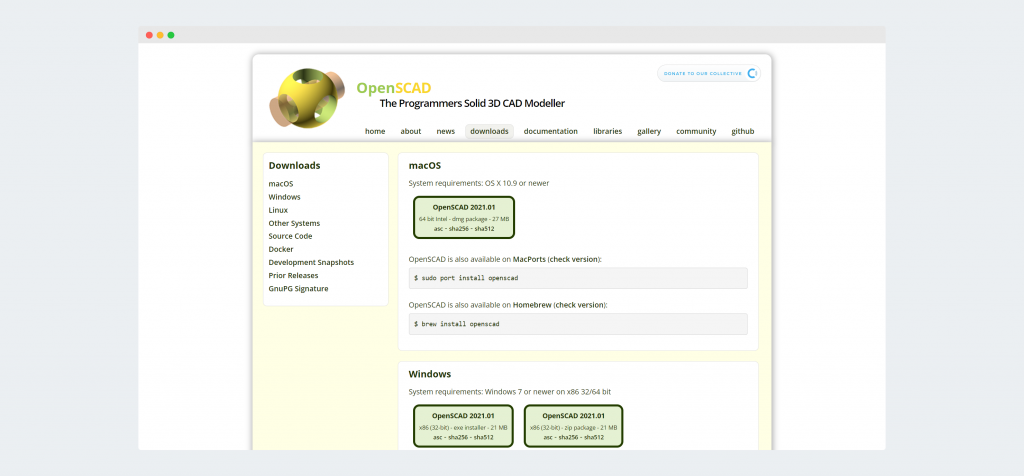Click the Open Collective icon in donate button

752,73
